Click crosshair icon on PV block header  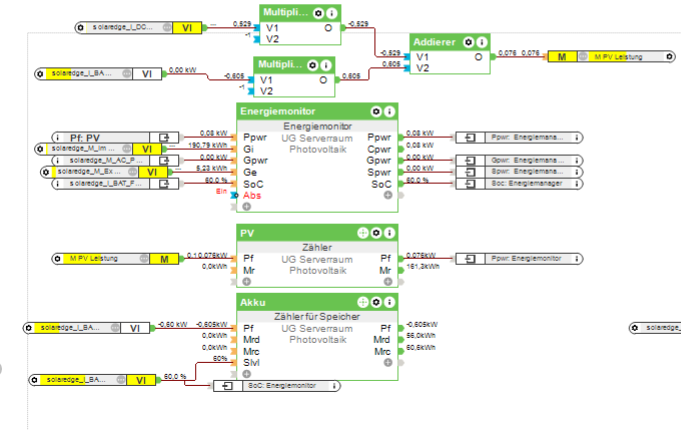pyautogui.click(x=363, y=233)
